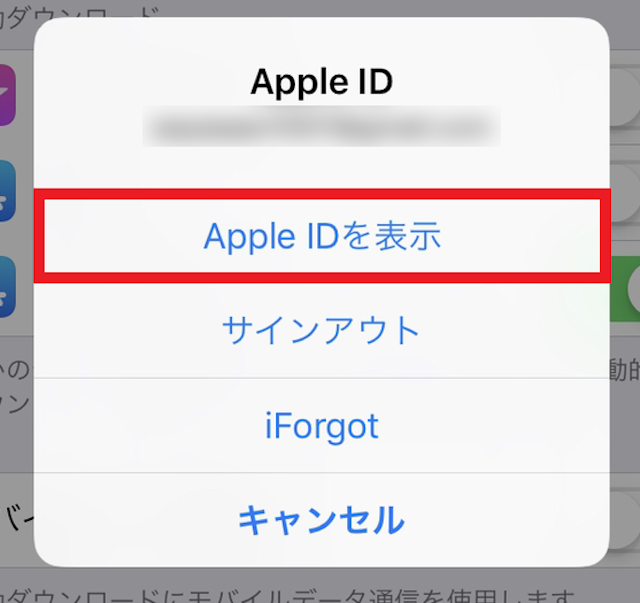Open the iForgot option
Image resolution: width=640 pixels, height=603 pixels.
(x=322, y=426)
